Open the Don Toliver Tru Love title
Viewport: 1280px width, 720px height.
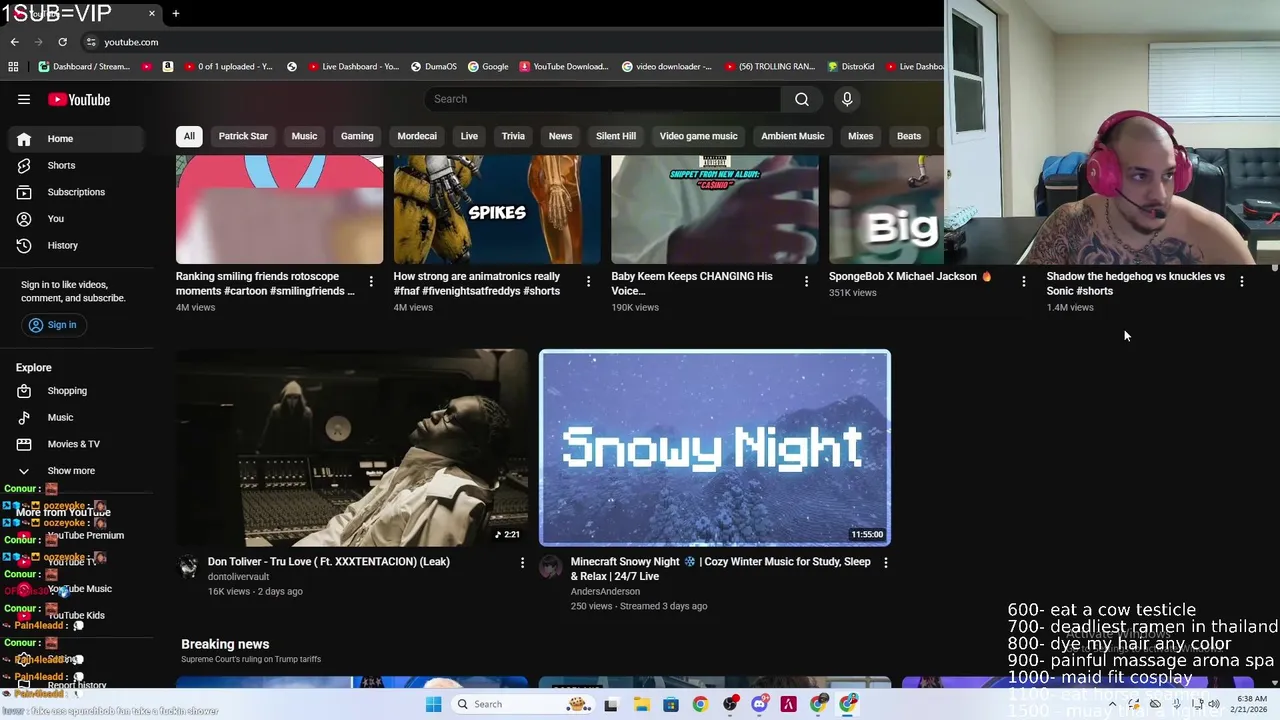pyautogui.click(x=329, y=562)
